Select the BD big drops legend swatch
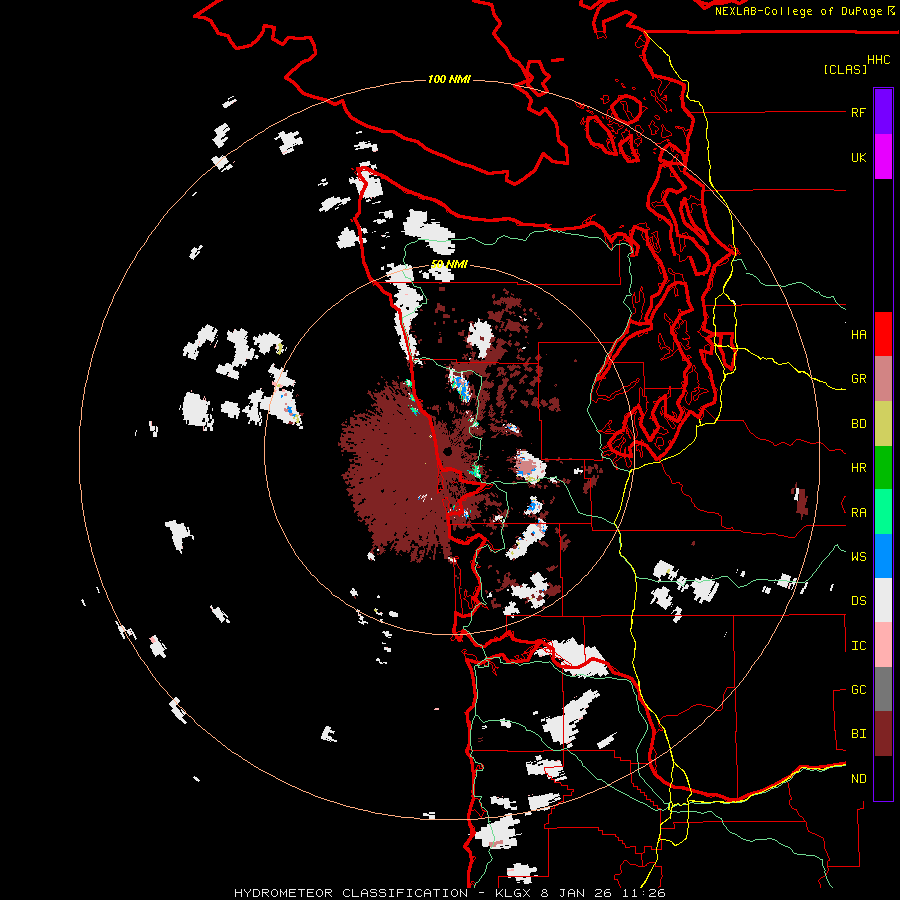Image resolution: width=900 pixels, height=900 pixels. click(x=883, y=424)
